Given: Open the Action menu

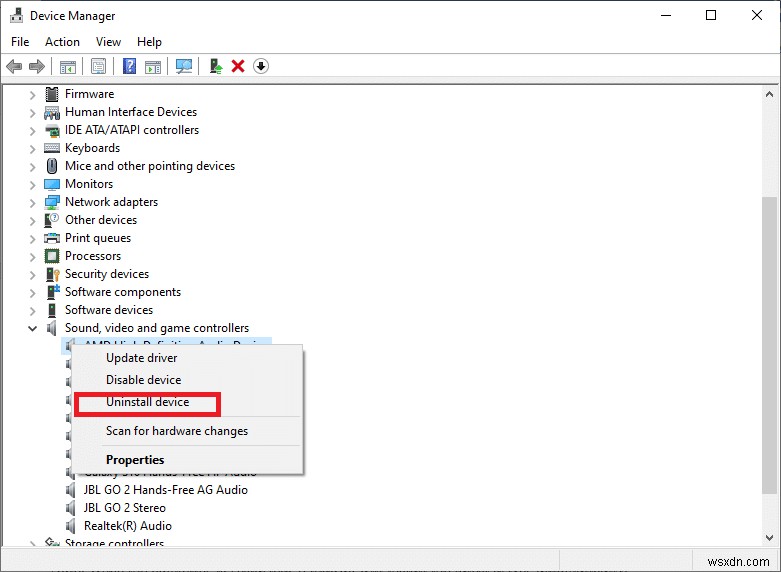Looking at the screenshot, I should [62, 42].
